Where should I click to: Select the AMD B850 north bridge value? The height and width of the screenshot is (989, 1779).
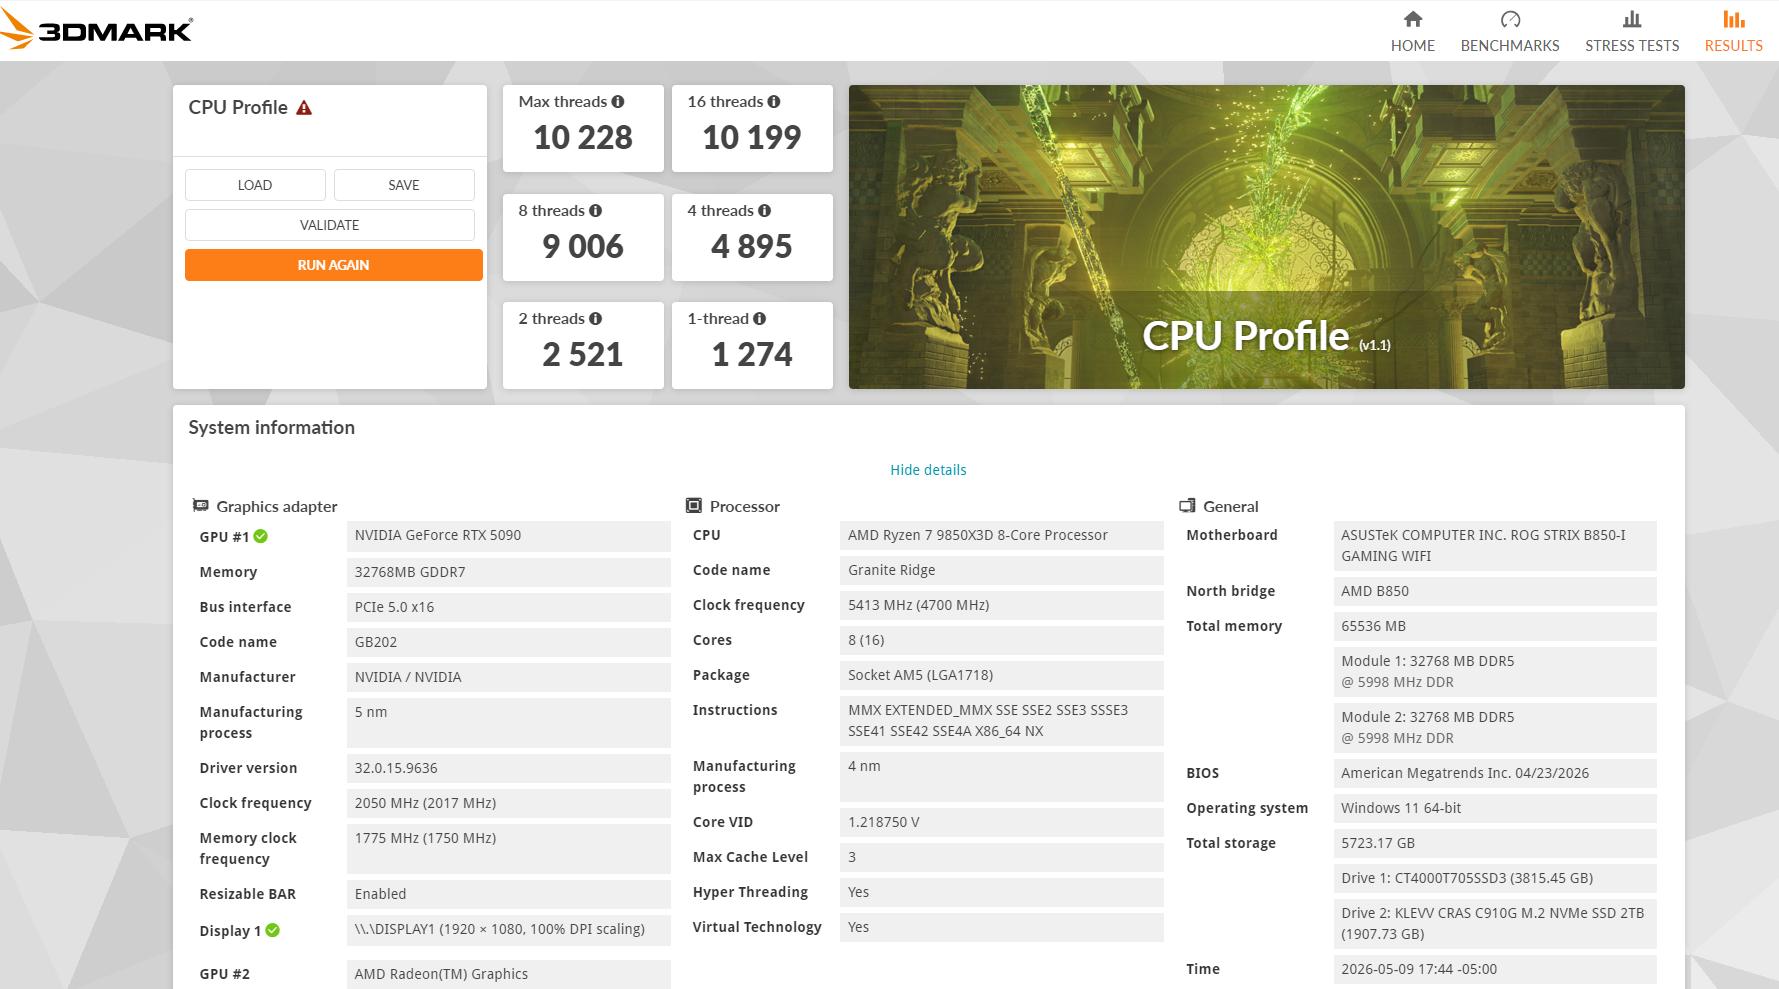click(x=1495, y=591)
